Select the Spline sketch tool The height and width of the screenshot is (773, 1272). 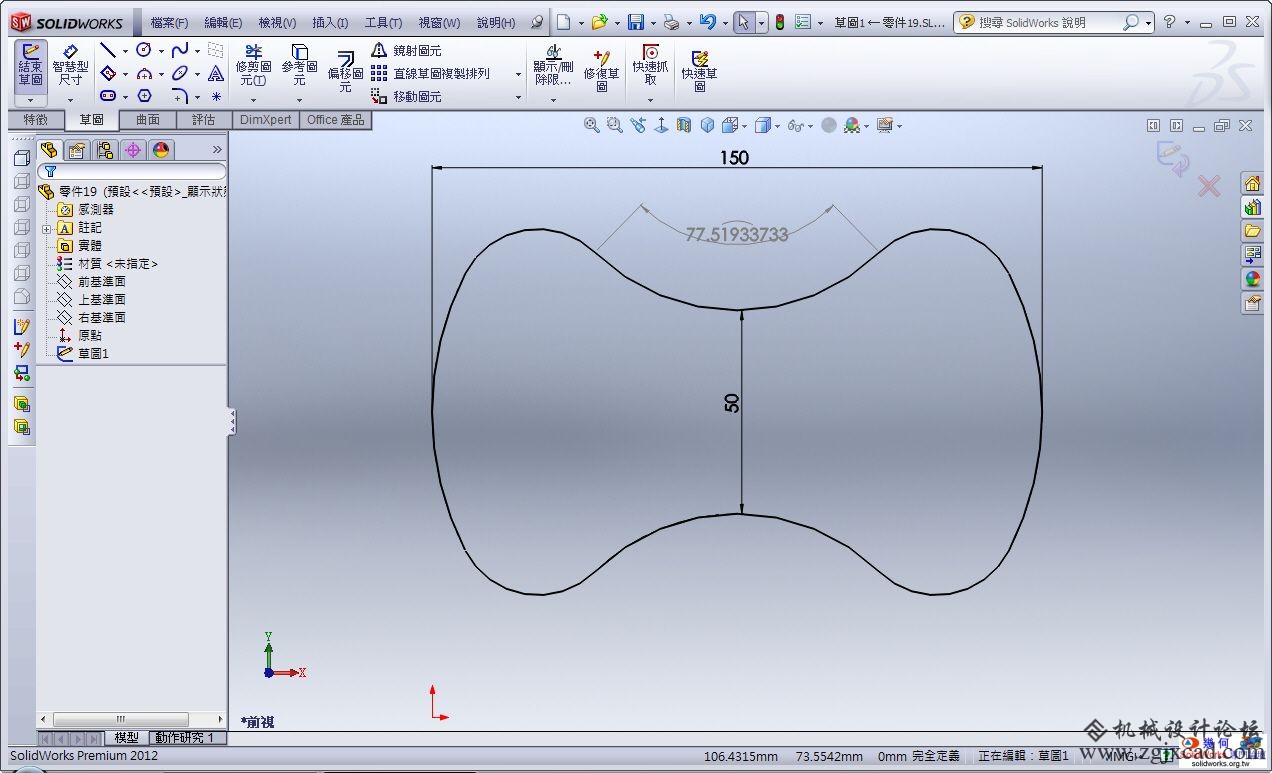point(180,50)
